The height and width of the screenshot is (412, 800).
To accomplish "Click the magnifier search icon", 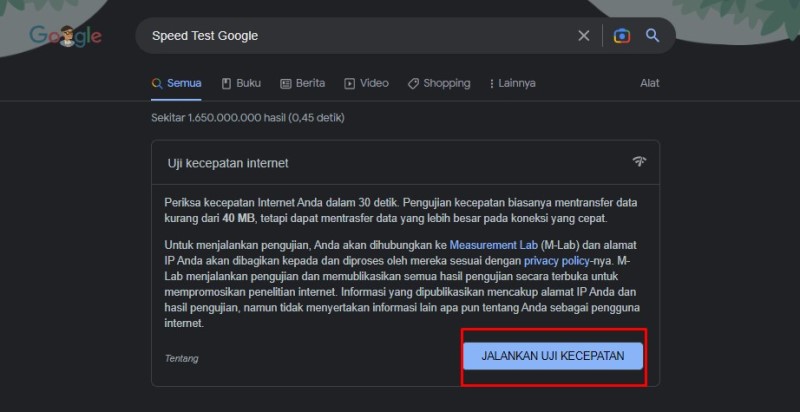I will tap(653, 35).
